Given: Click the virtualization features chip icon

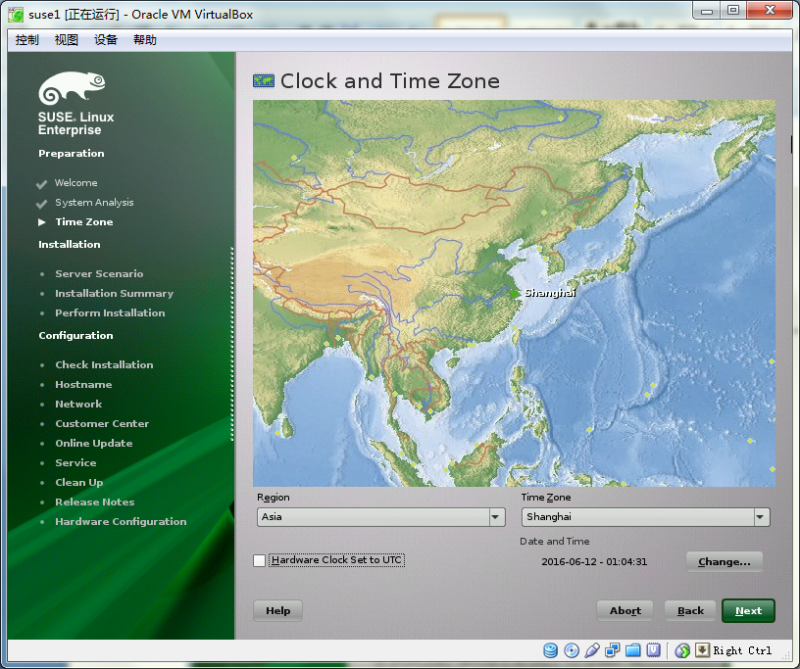Looking at the screenshot, I should (x=653, y=650).
